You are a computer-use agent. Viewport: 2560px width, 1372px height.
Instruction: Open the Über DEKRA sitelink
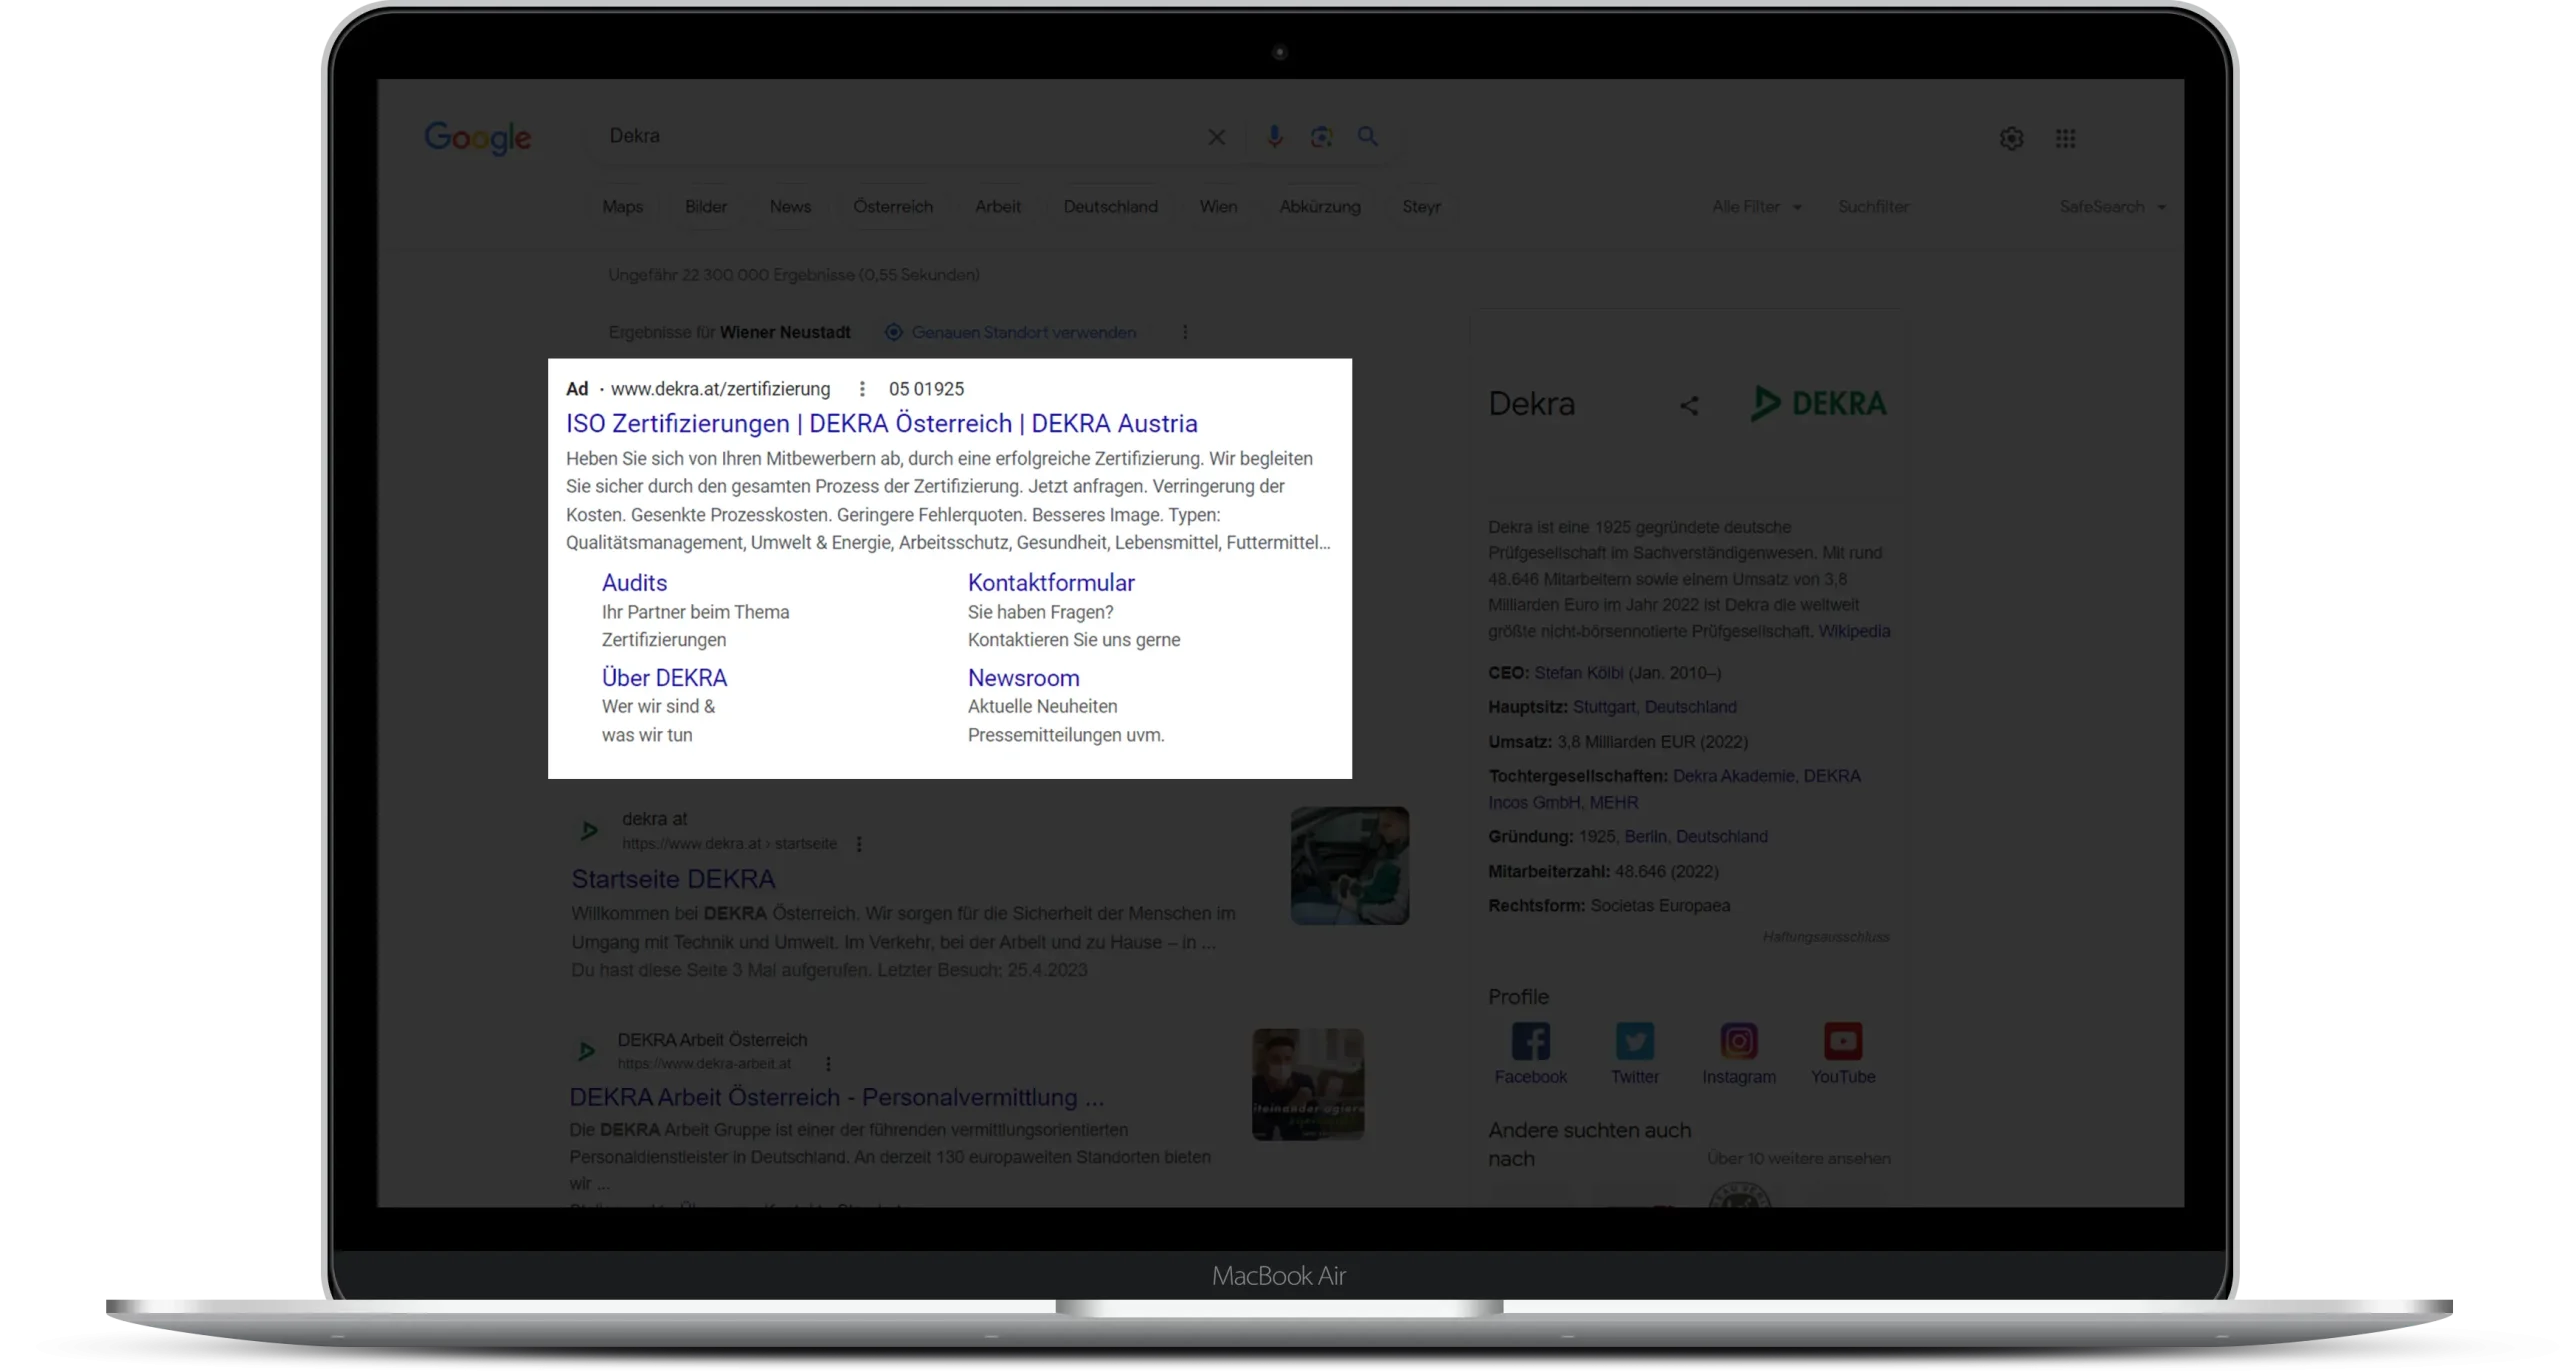(664, 677)
